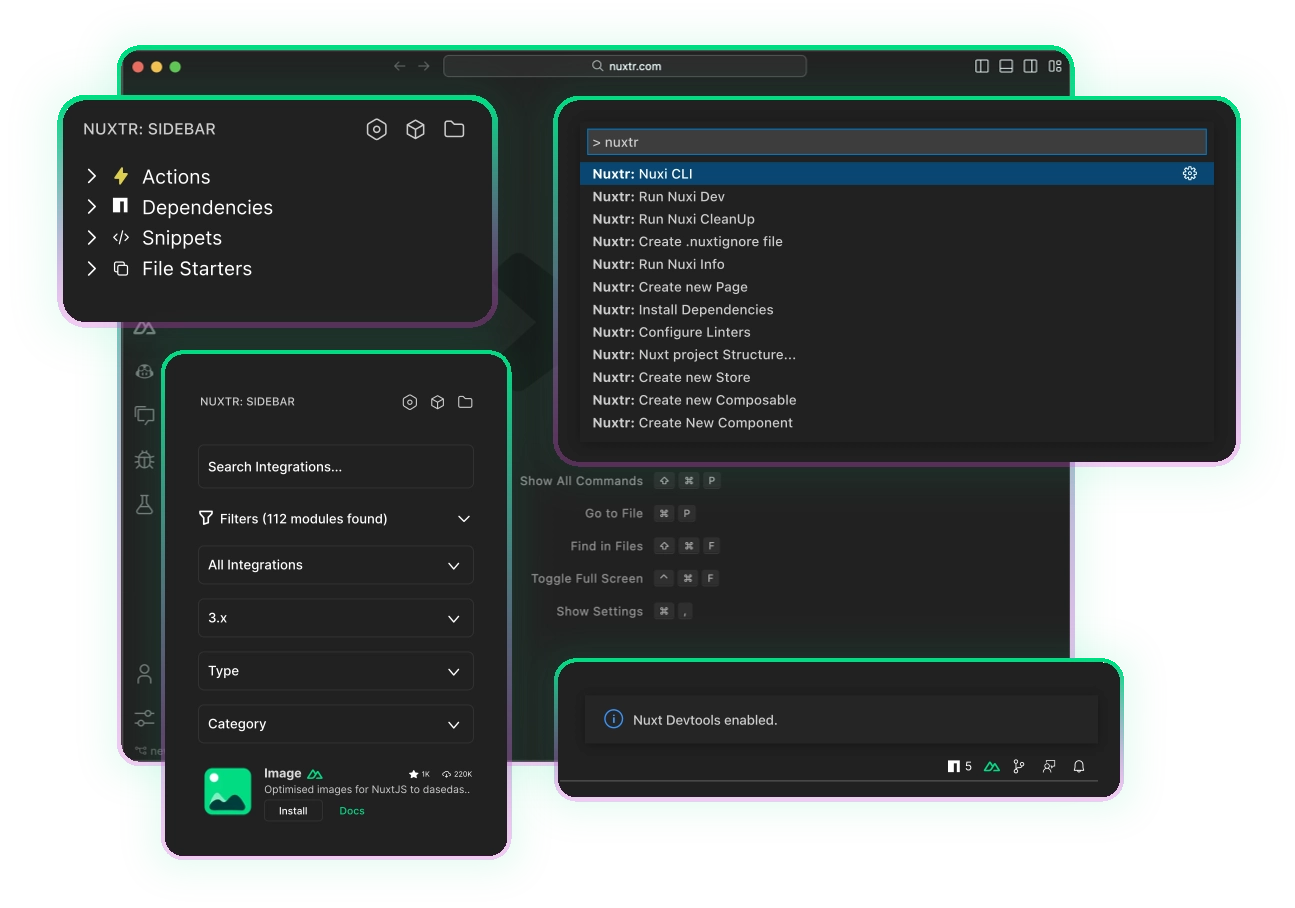Select Nuxtr: Create .nuxtignore file command
The height and width of the screenshot is (908, 1295).
(x=896, y=241)
